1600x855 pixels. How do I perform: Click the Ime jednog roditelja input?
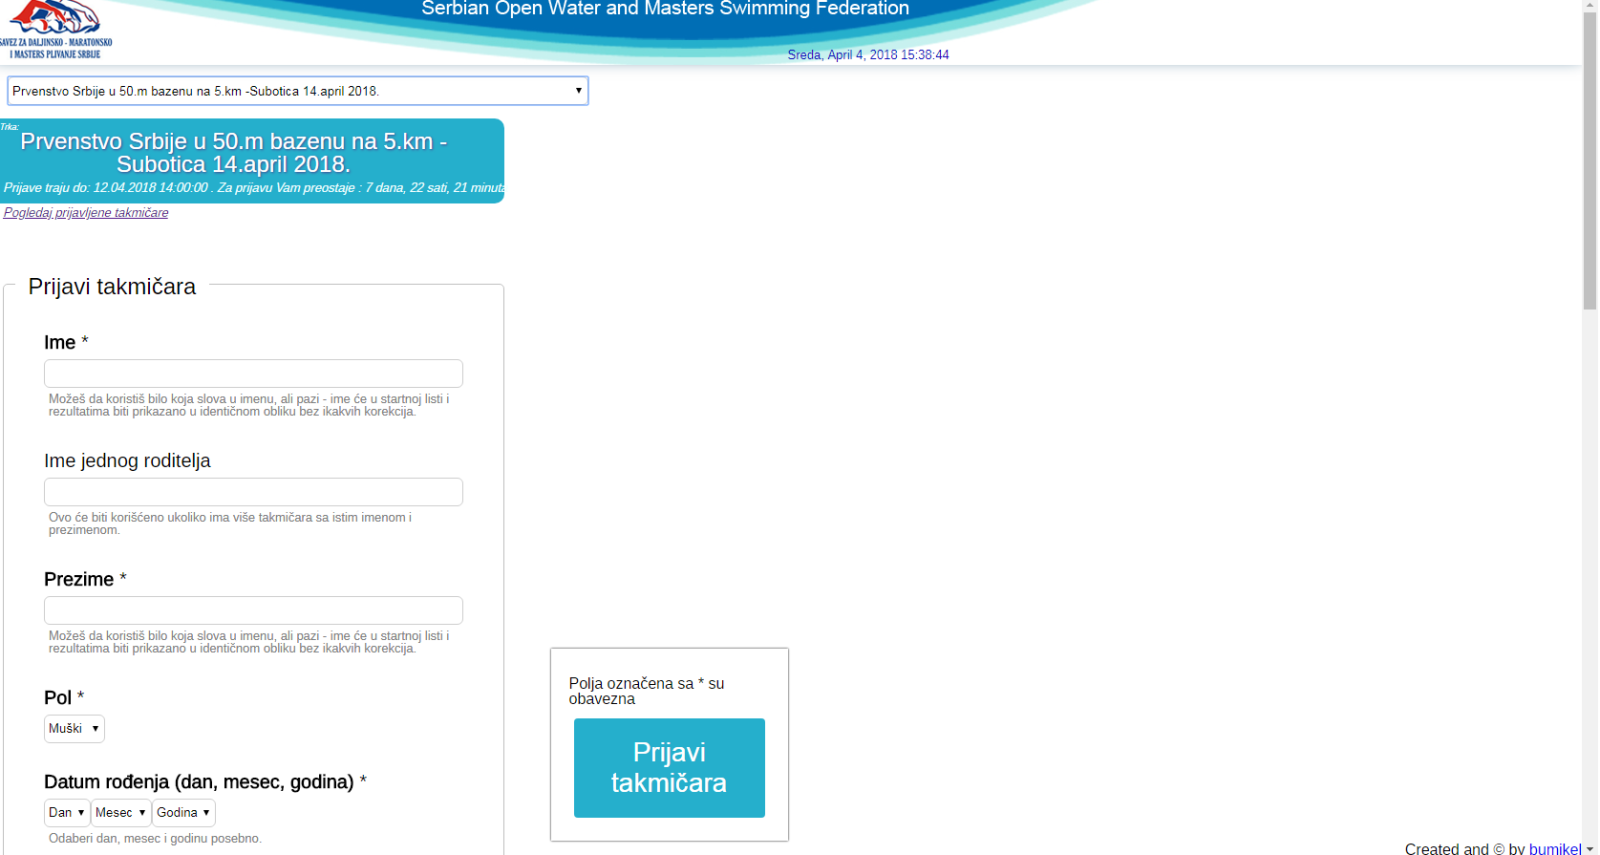tap(253, 492)
